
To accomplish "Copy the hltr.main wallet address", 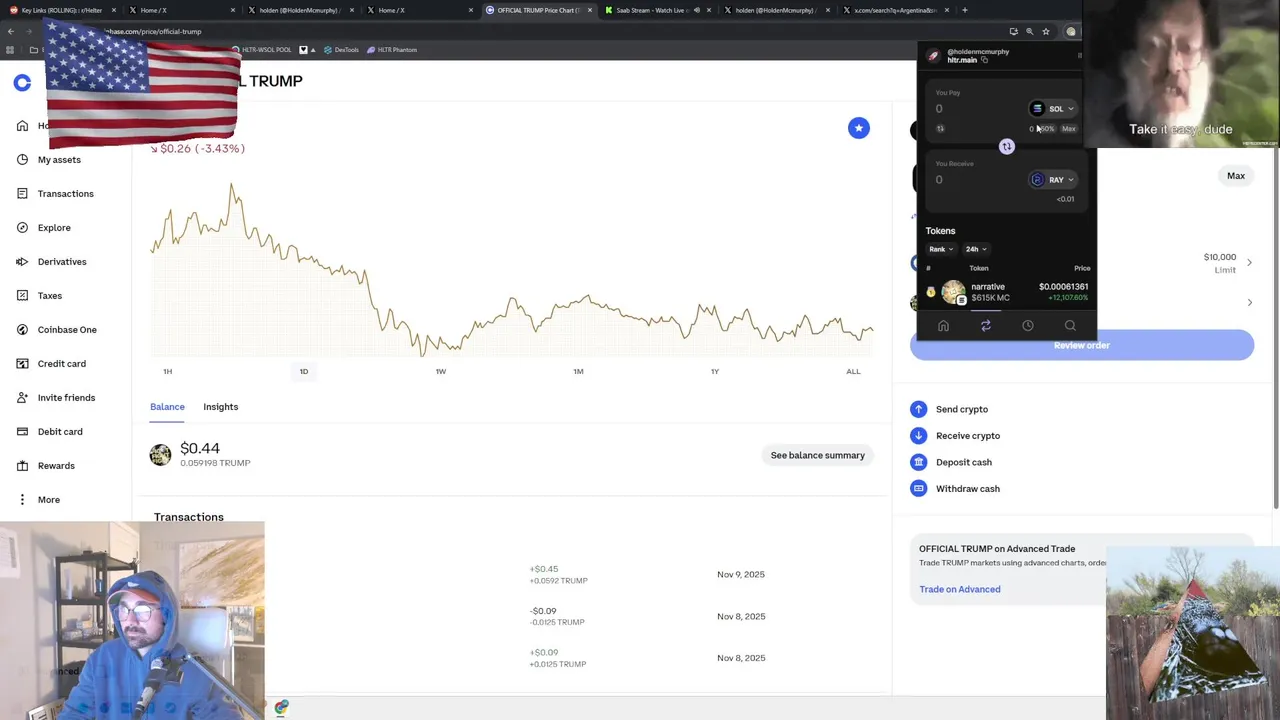I will 984,60.
